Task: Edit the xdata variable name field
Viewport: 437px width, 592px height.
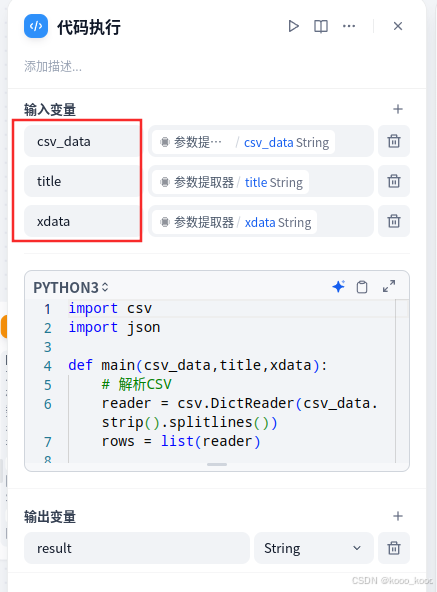Action: (x=82, y=221)
